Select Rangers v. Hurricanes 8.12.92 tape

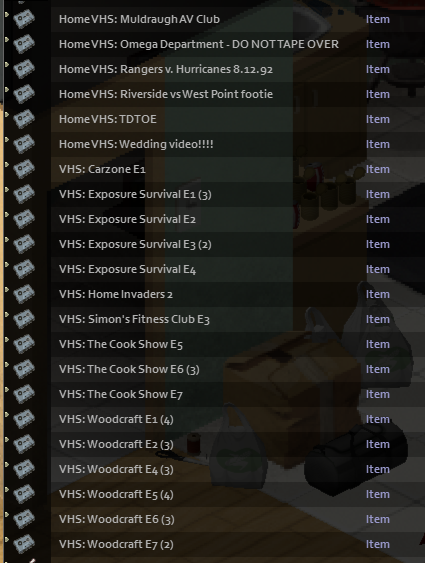(166, 69)
